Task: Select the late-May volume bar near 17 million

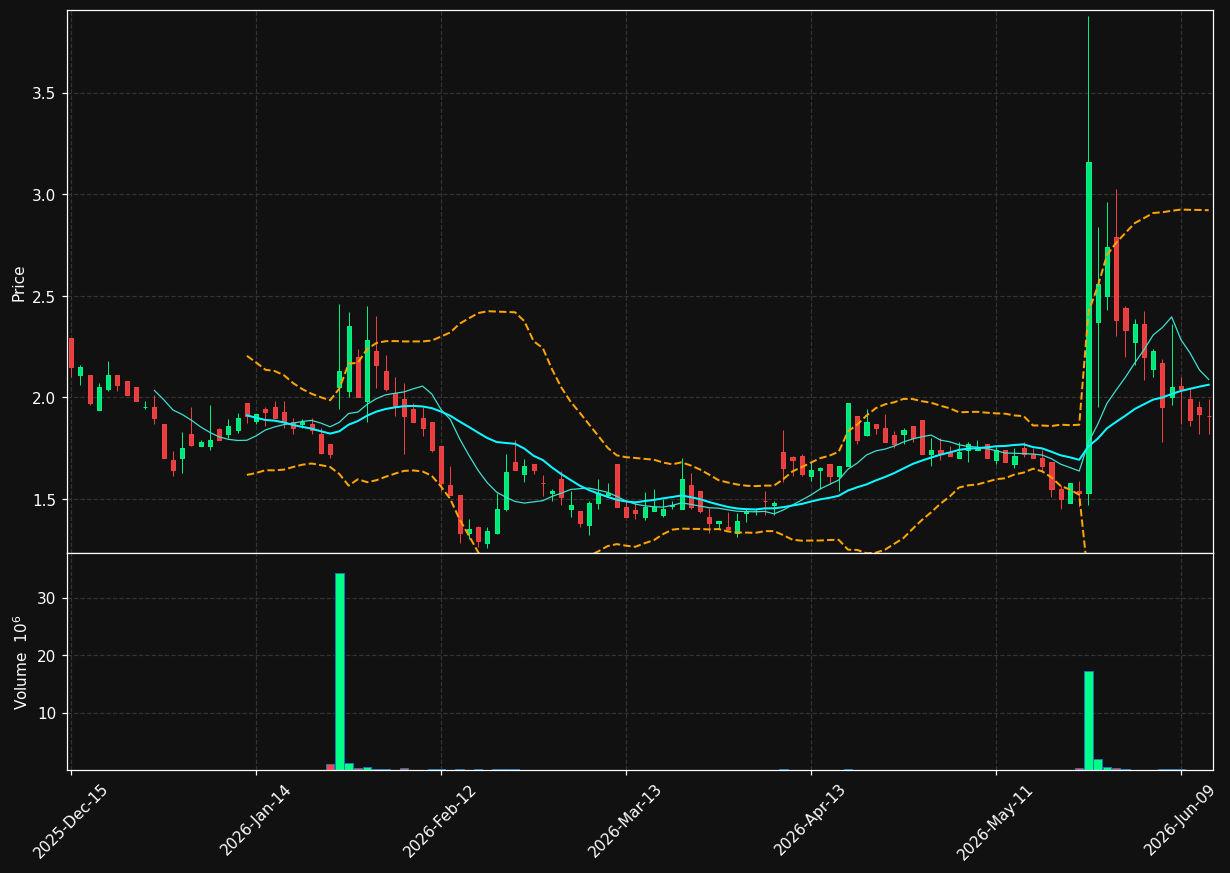Action: pos(1089,720)
